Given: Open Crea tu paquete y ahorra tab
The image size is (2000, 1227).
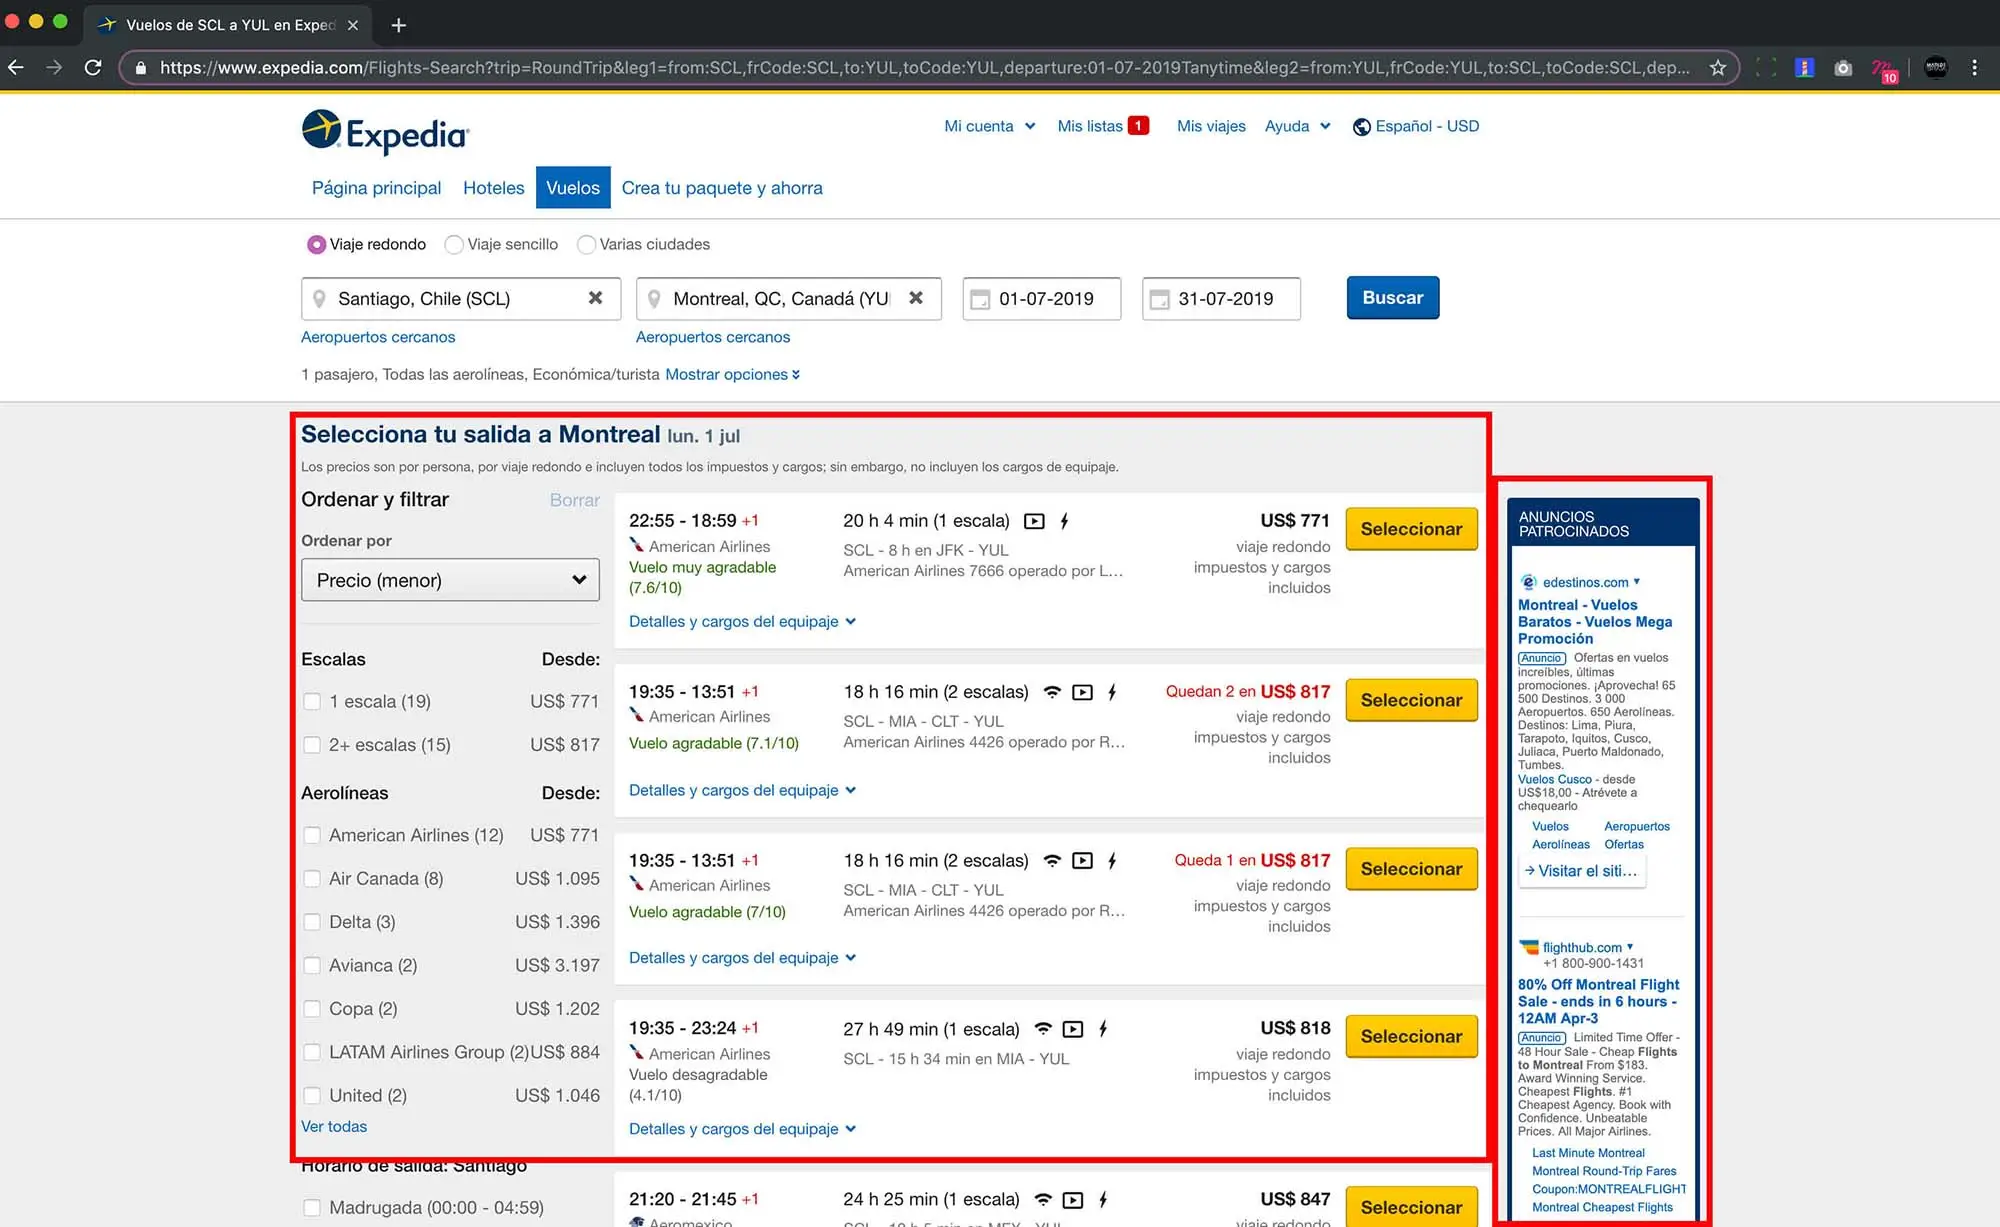Looking at the screenshot, I should [x=721, y=188].
